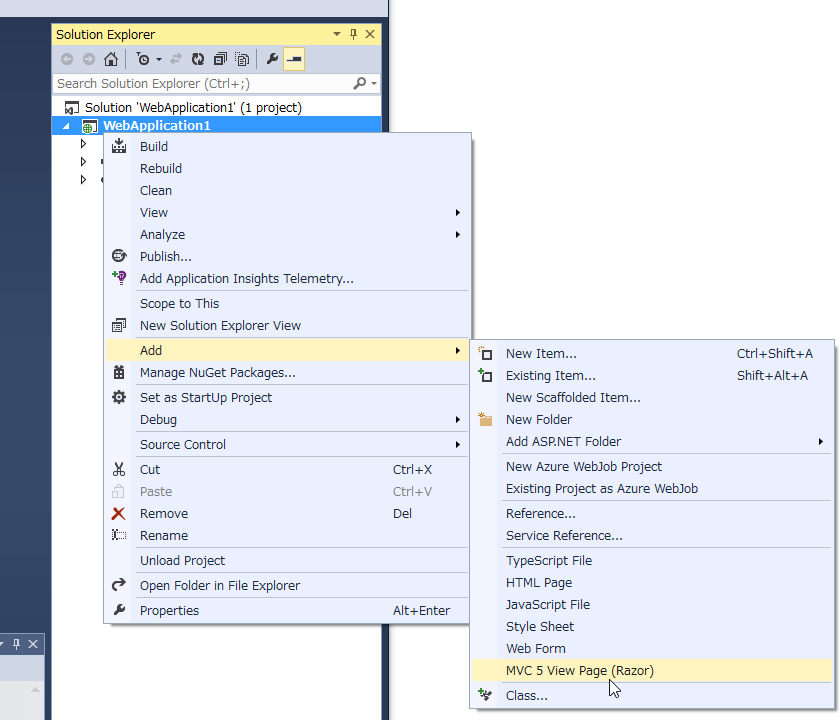Select MVC 5 View Page (Razor)
Image resolution: width=840 pixels, height=720 pixels.
pos(652,670)
